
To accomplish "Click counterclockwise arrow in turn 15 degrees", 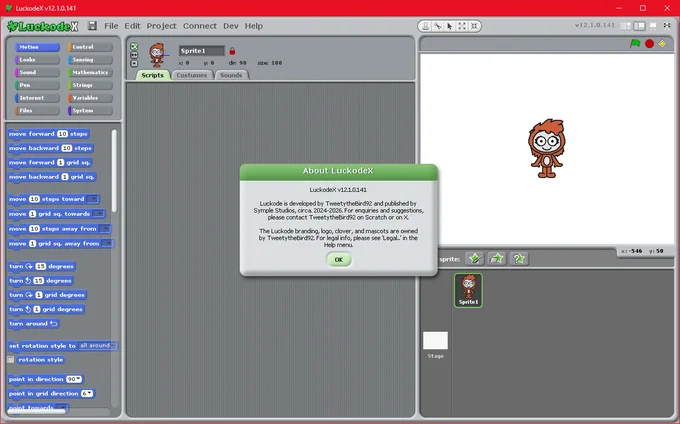I will [28, 280].
